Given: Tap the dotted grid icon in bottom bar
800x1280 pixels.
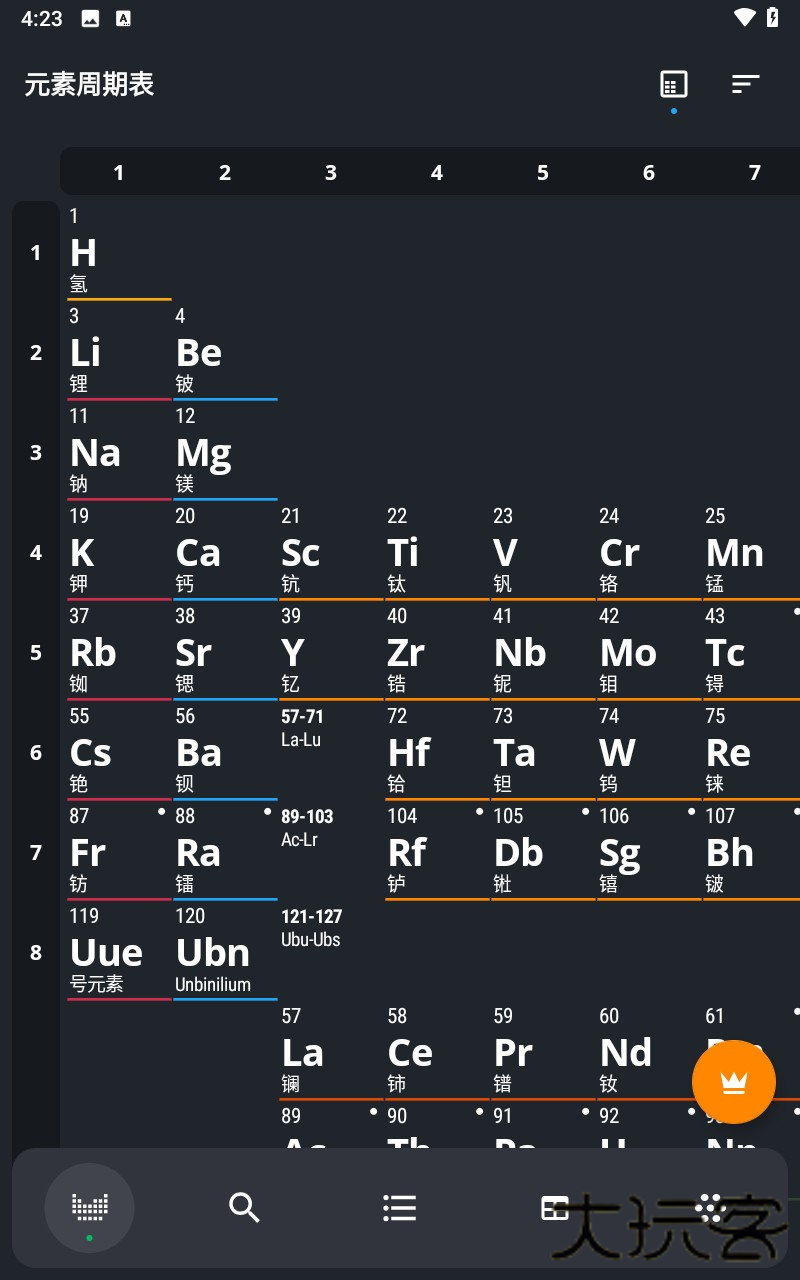Looking at the screenshot, I should point(710,1207).
